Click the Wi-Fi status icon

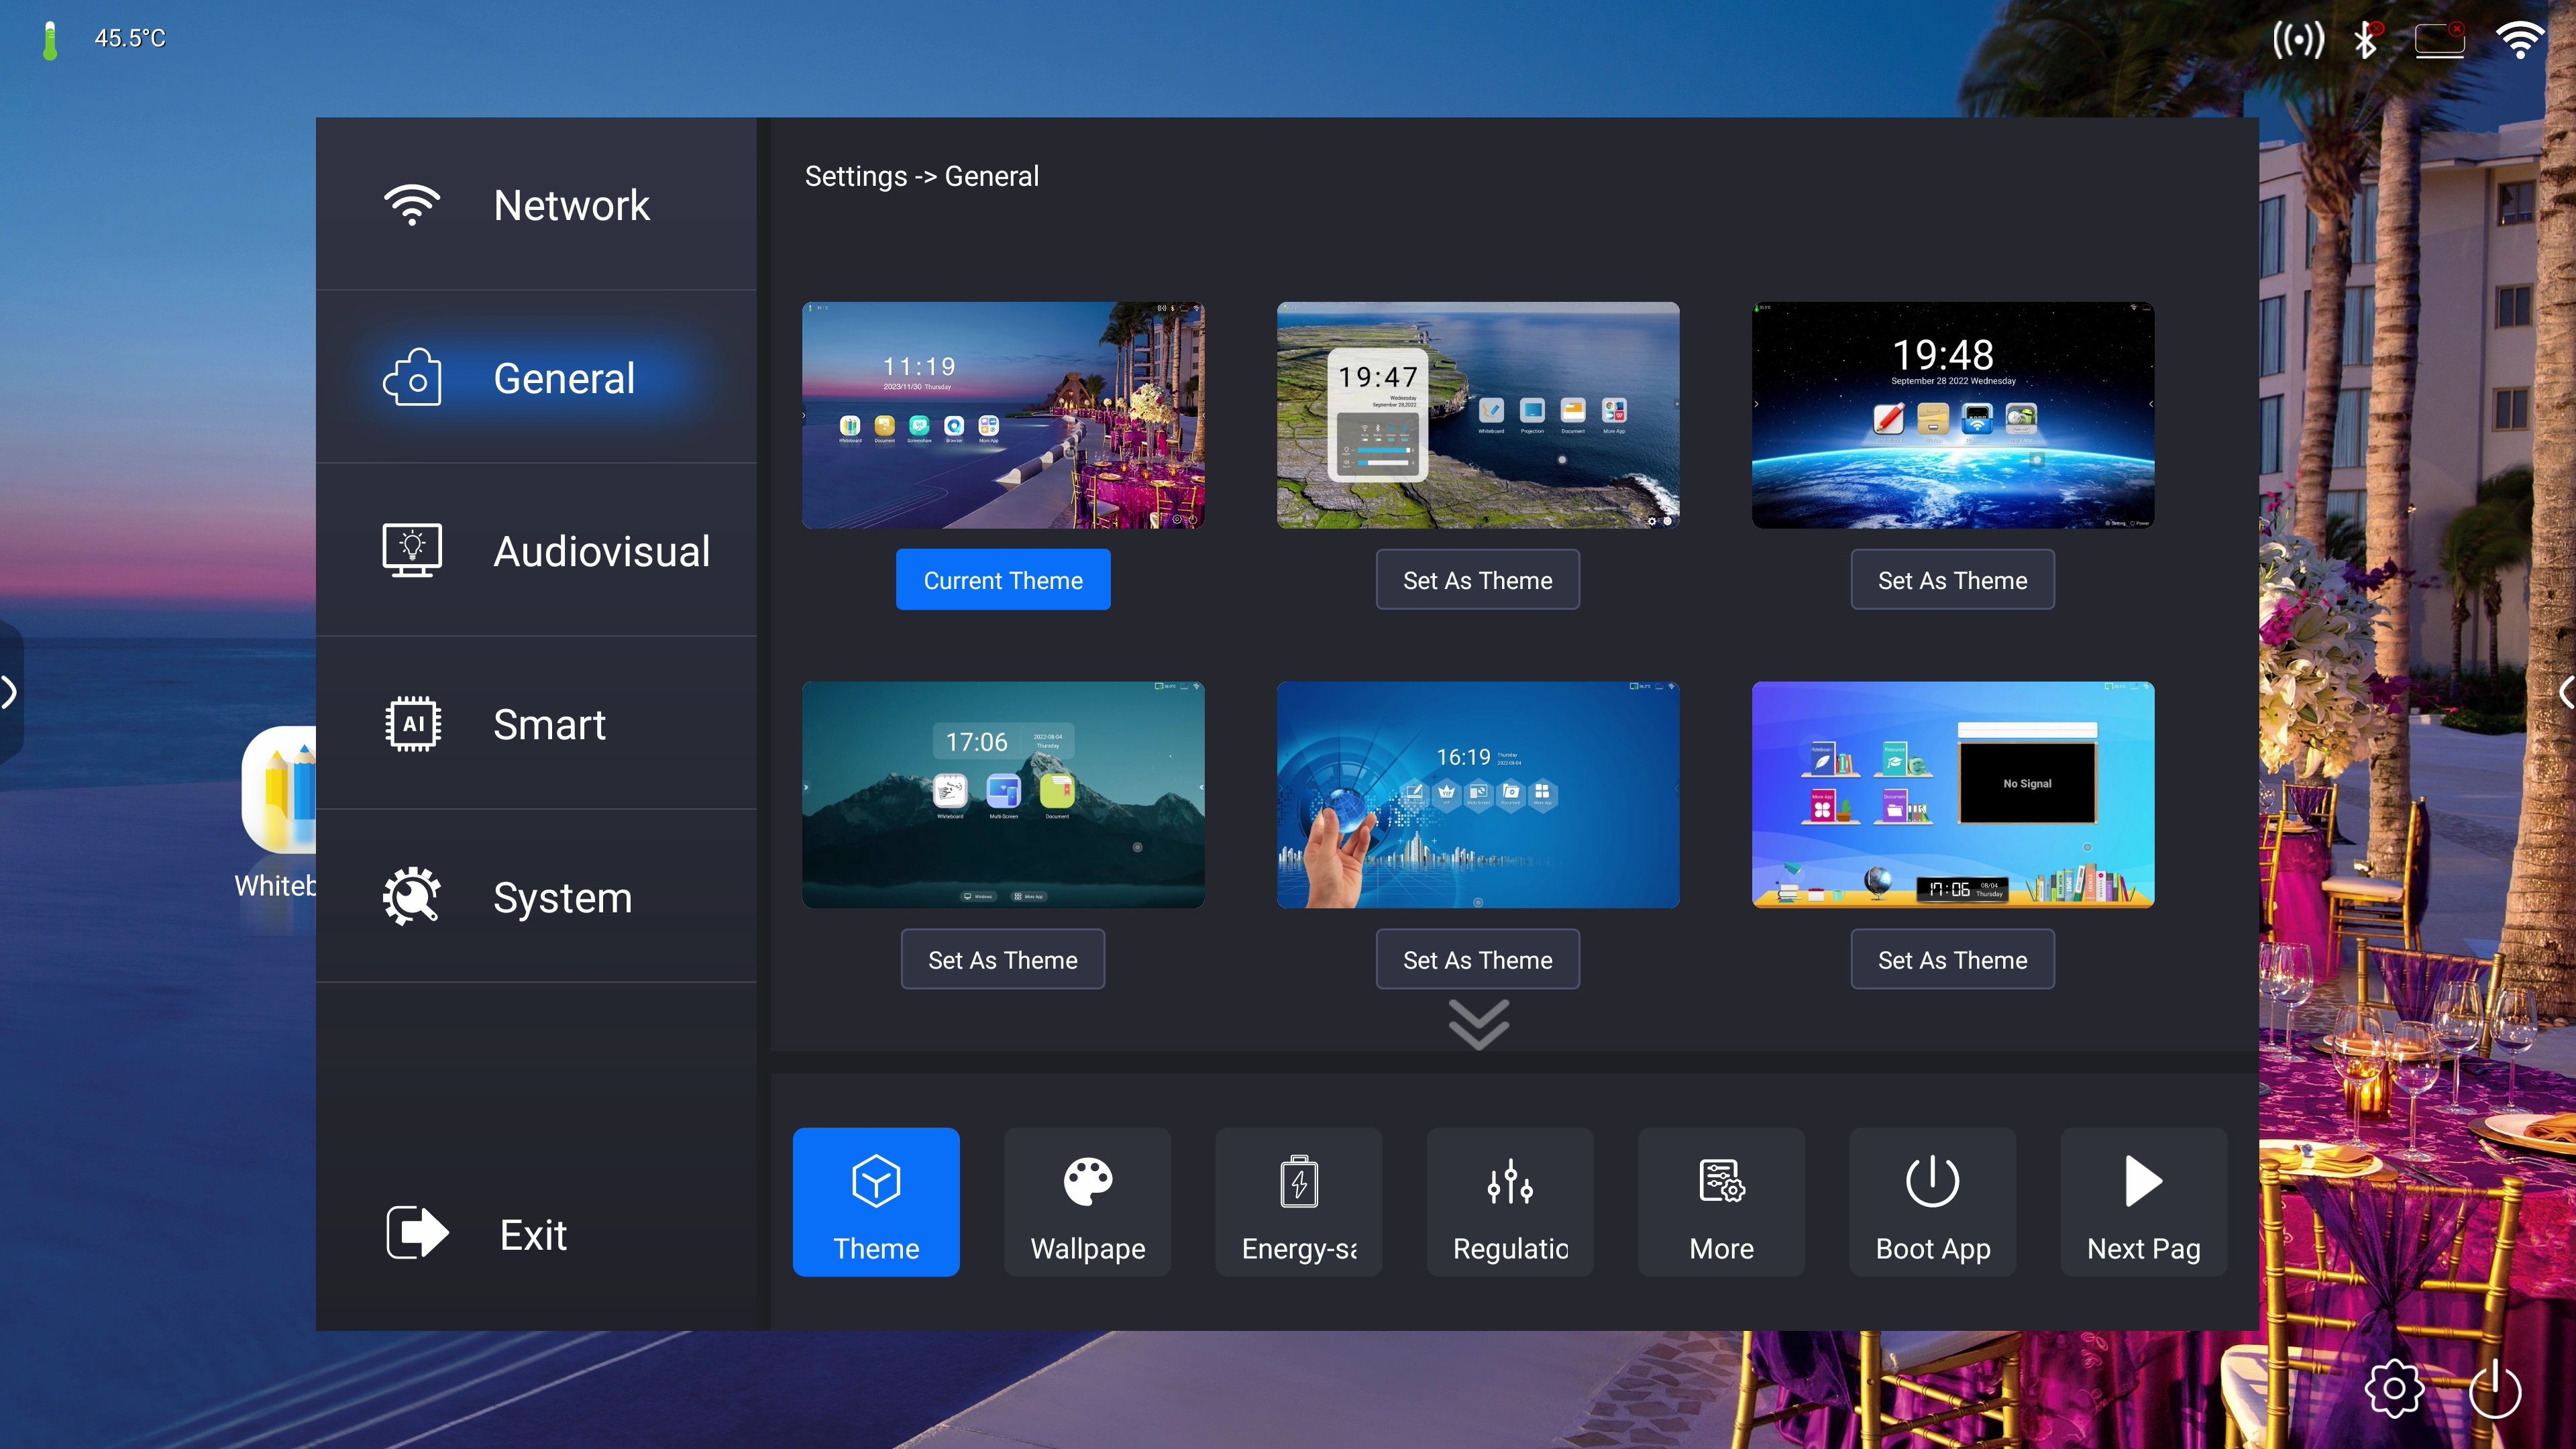[x=2519, y=40]
